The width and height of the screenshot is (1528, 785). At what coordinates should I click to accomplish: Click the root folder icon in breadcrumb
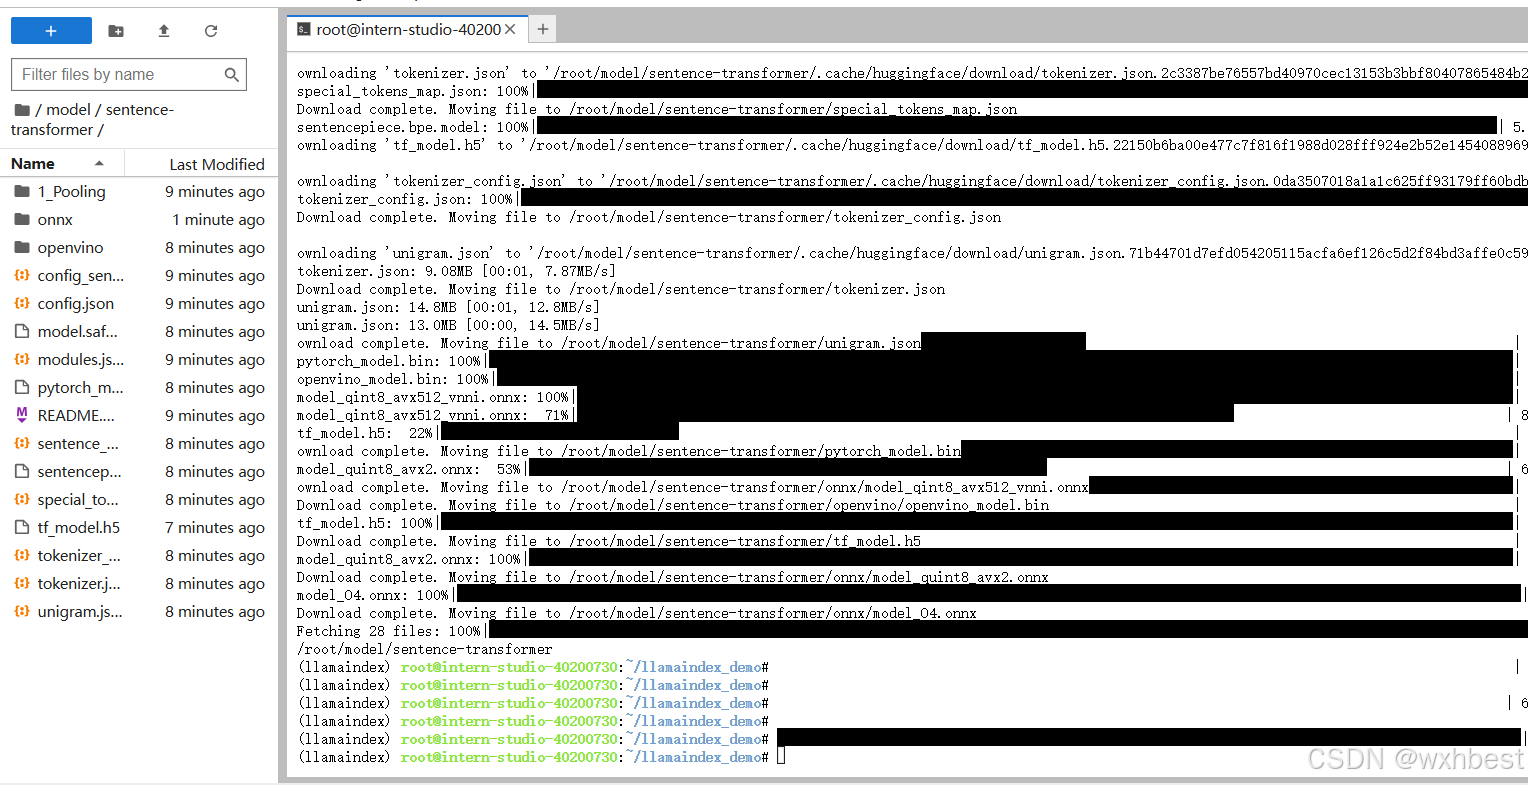click(x=23, y=109)
